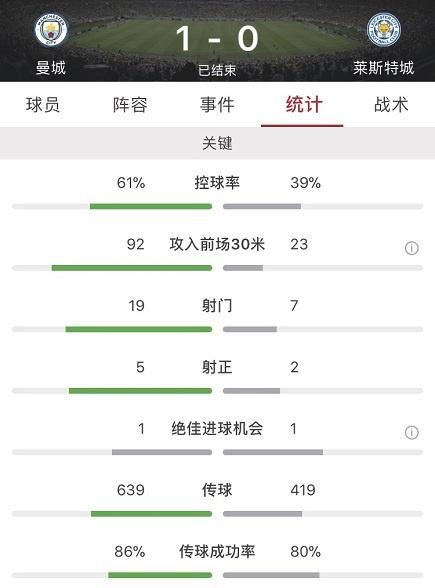This screenshot has height=588, width=435.
Task: Open info icon beside 攻入前场30米
Action: pyautogui.click(x=411, y=248)
